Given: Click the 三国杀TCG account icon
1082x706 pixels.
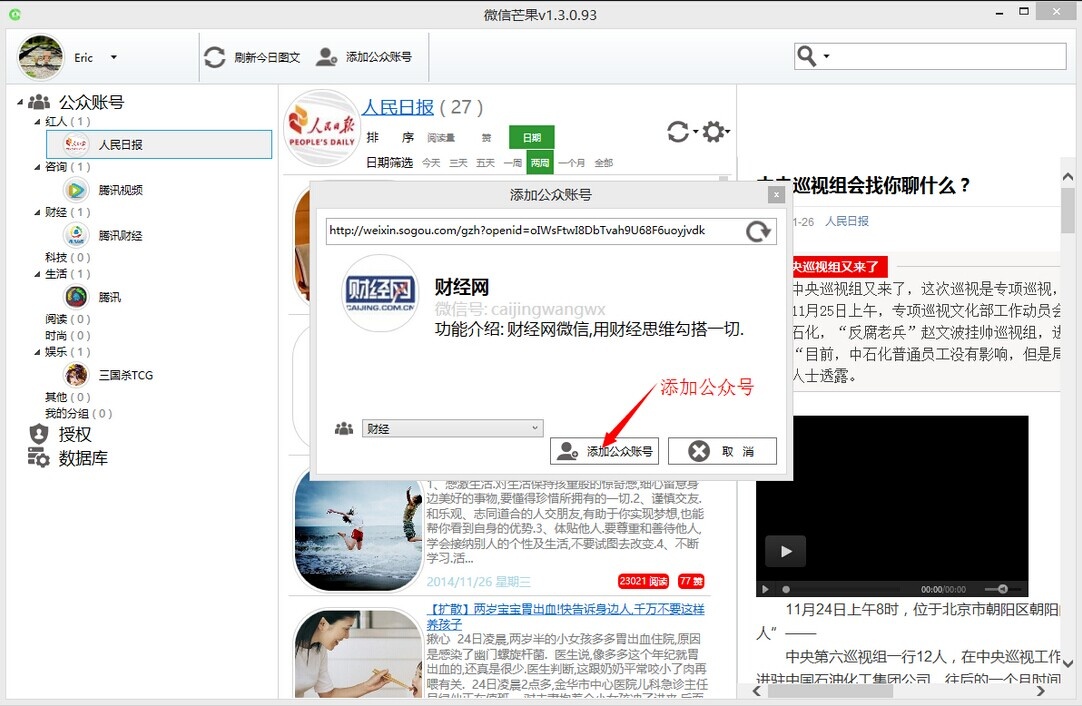Looking at the screenshot, I should click(76, 375).
